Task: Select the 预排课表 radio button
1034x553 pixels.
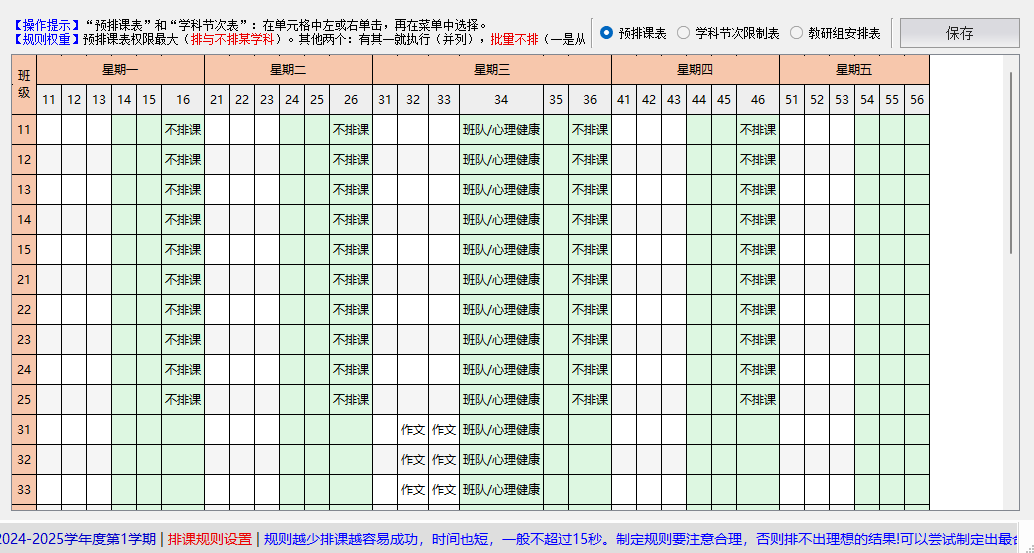Action: pos(607,33)
